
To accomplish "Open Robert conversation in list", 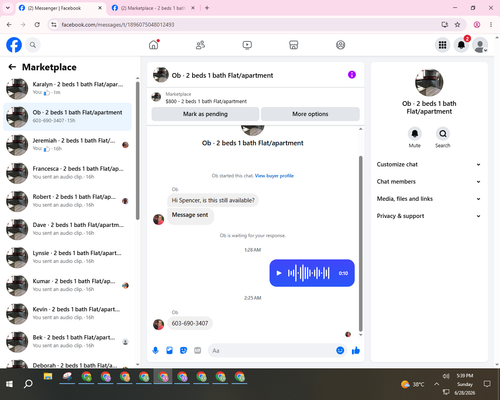I will click(67, 201).
